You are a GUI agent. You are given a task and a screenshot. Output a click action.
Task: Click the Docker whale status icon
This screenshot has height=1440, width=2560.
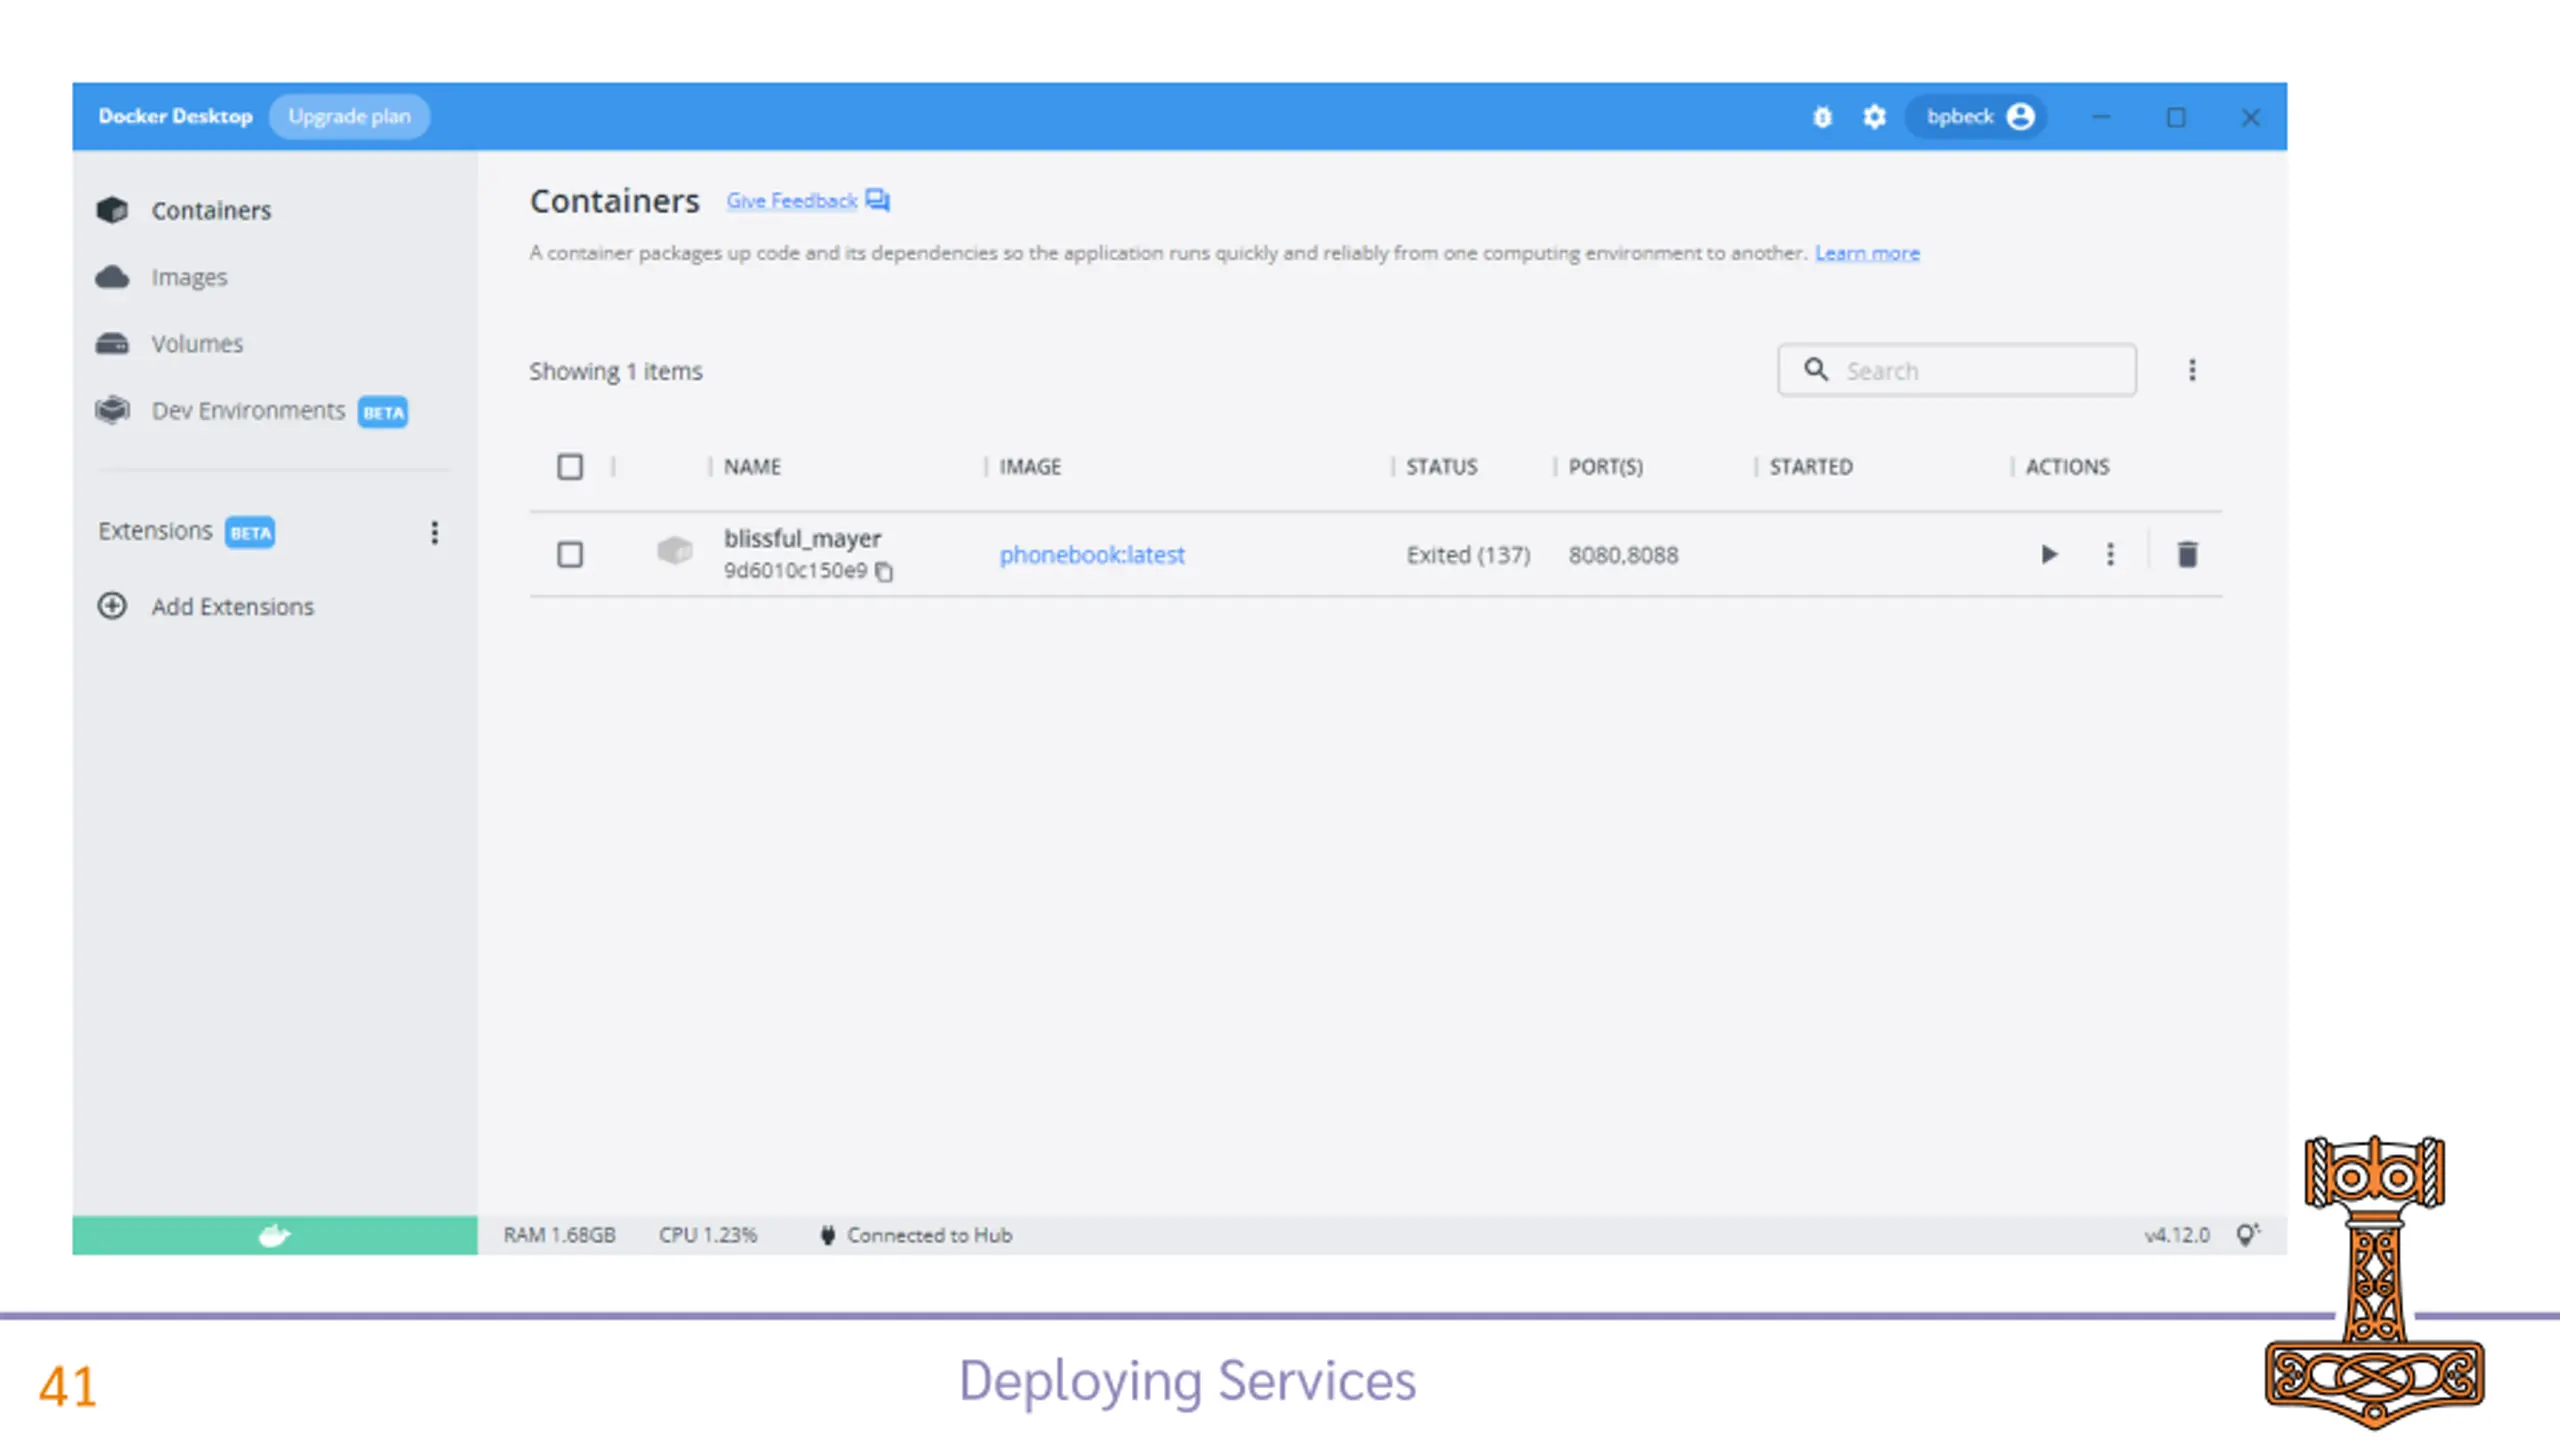coord(274,1236)
